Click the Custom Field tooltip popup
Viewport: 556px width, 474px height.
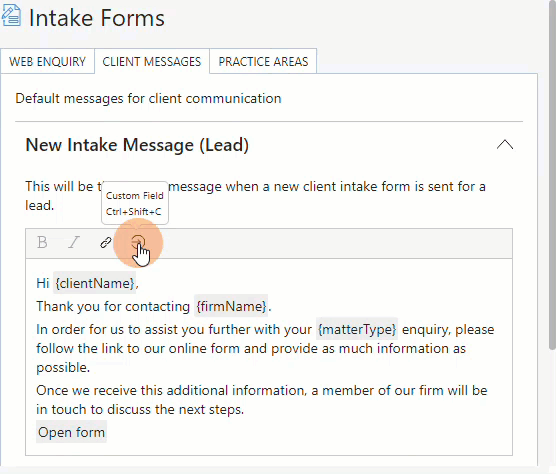click(x=135, y=203)
